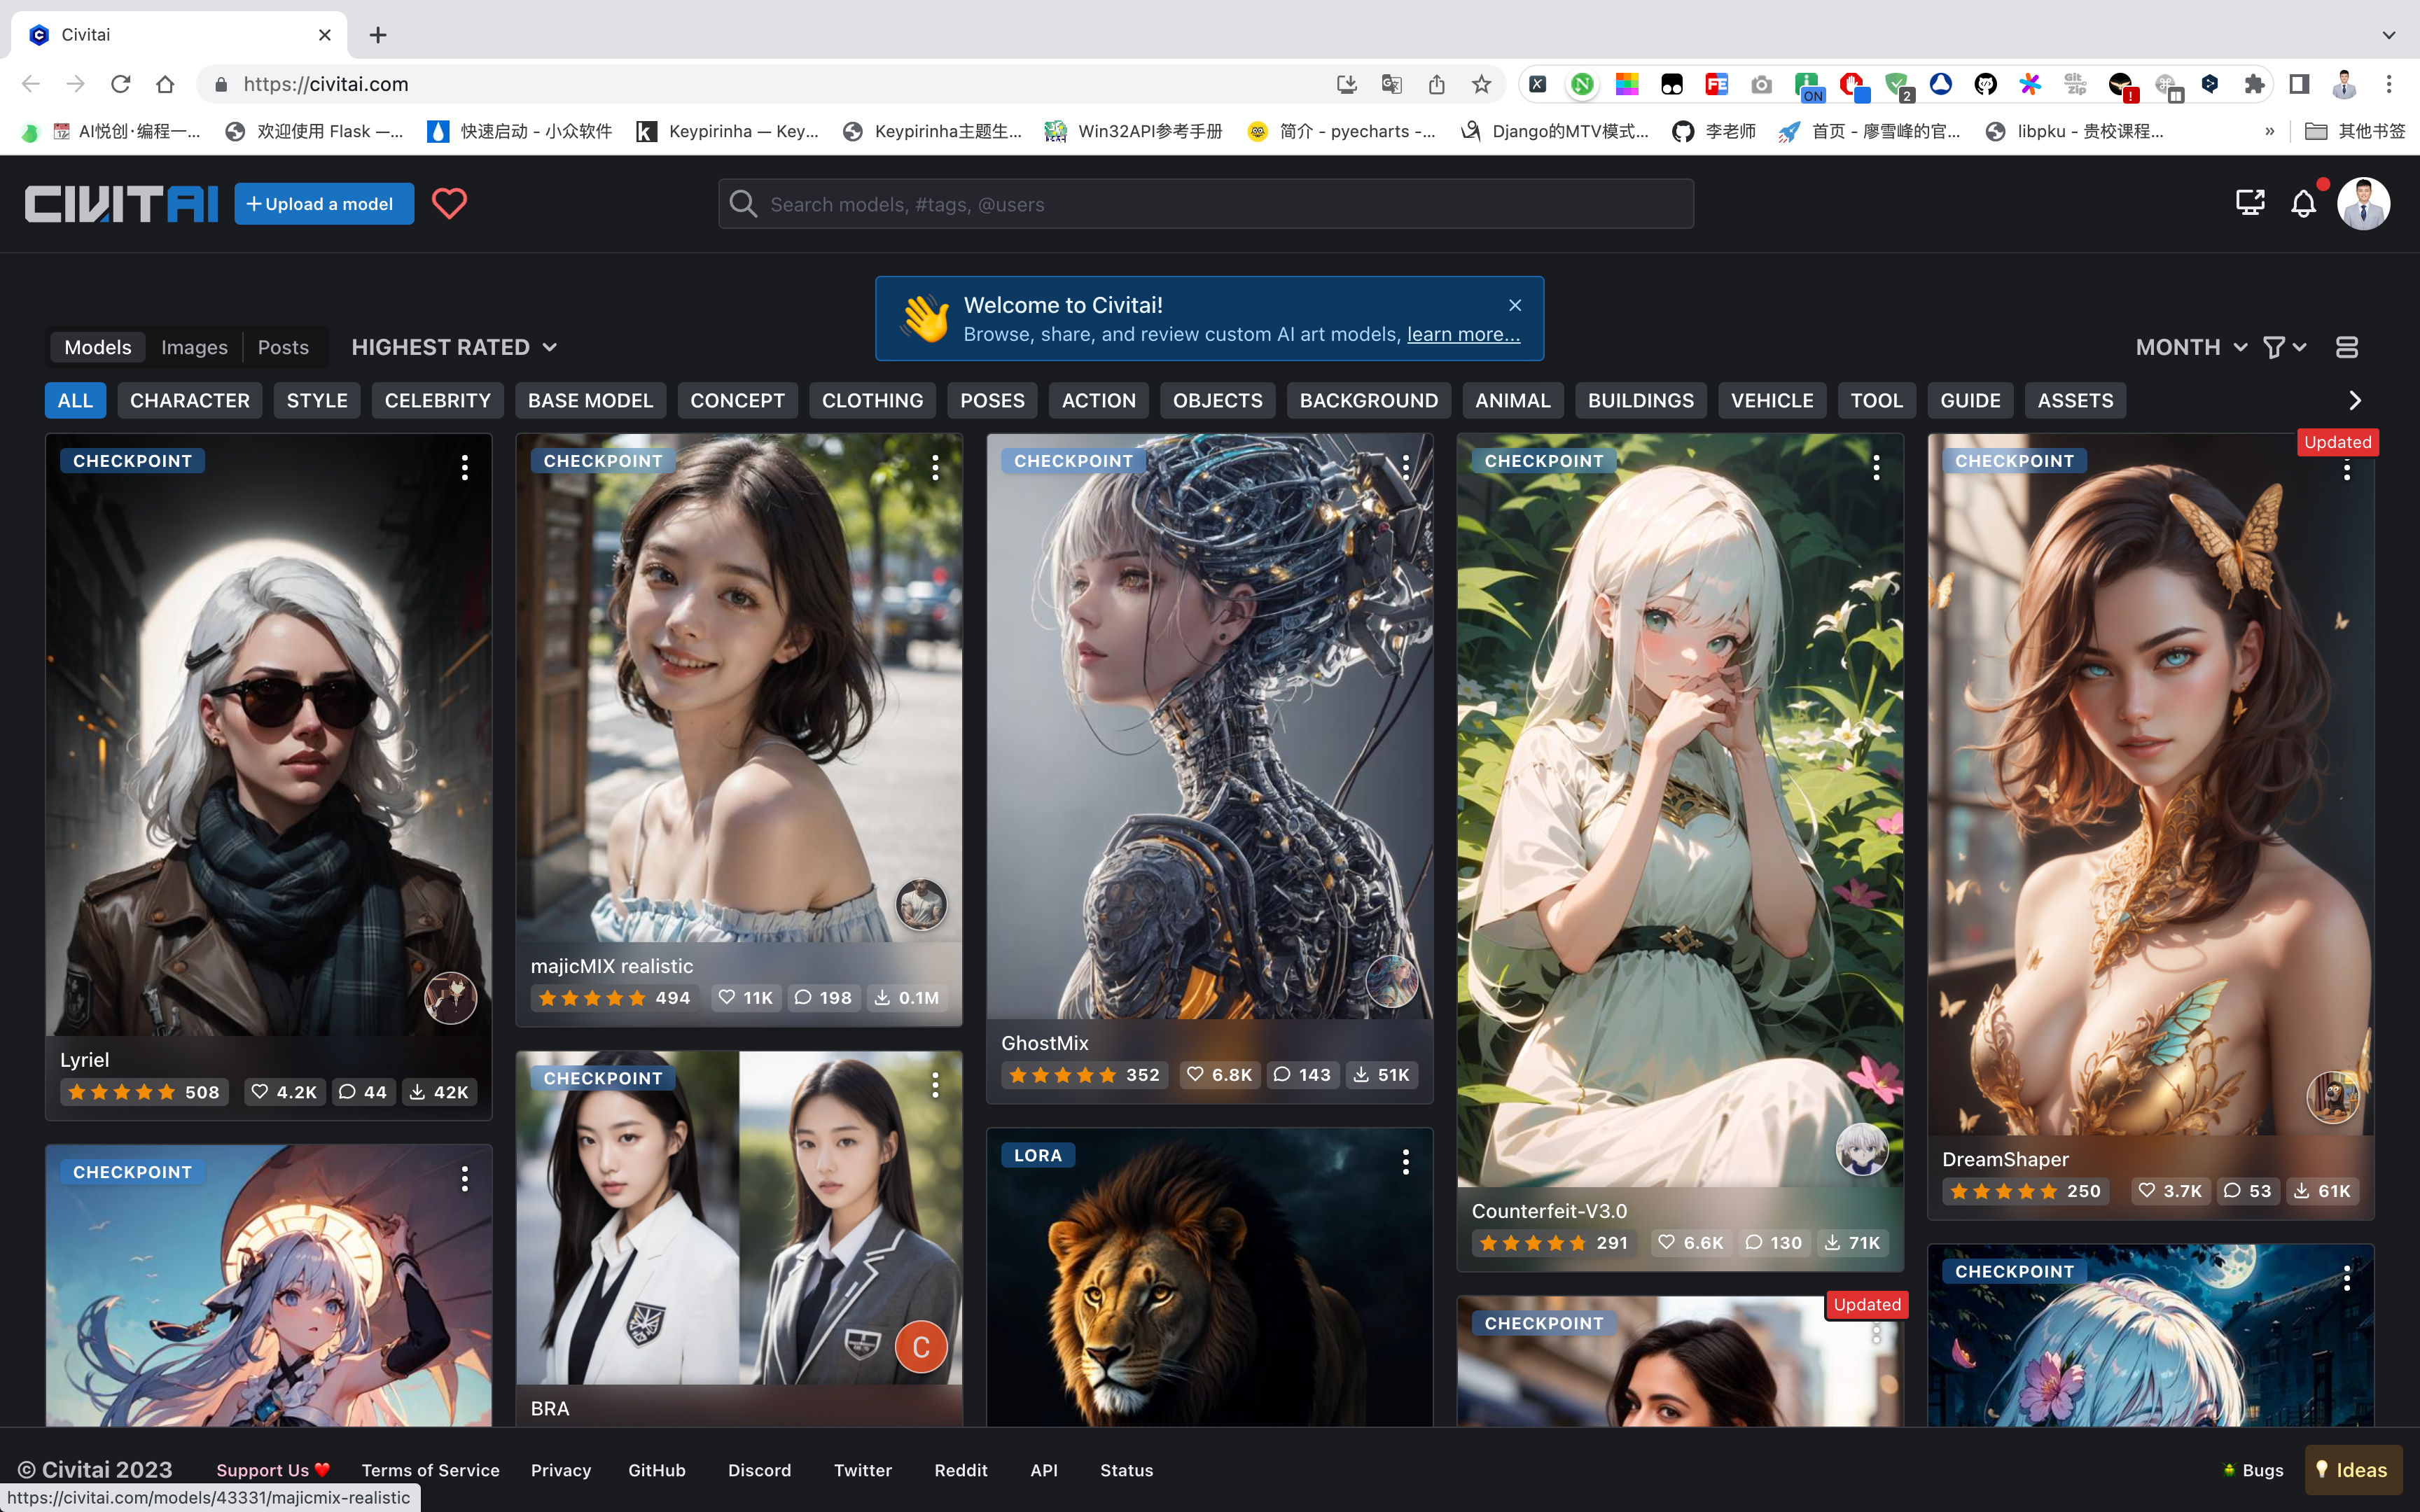Open the majicMIX realistic model thumbnail
The width and height of the screenshot is (2420, 1512).
pos(739,687)
